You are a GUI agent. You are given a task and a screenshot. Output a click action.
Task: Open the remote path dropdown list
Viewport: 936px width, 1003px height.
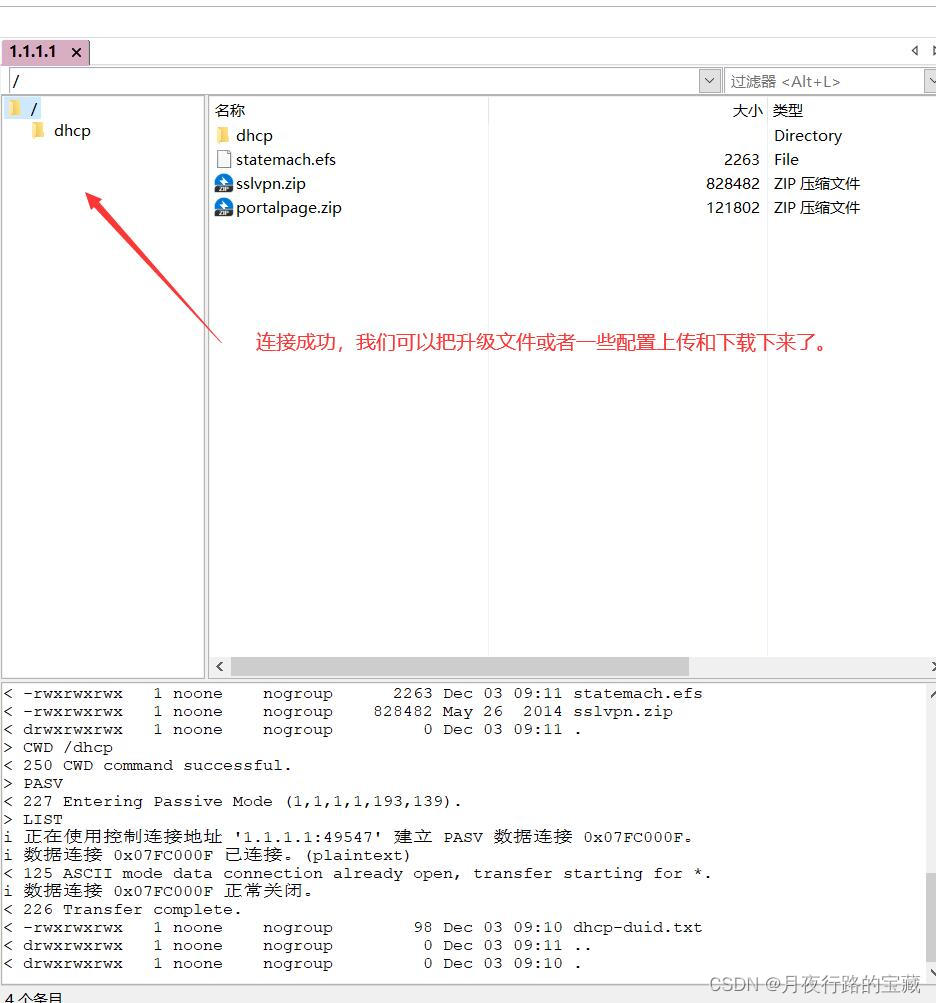709,80
